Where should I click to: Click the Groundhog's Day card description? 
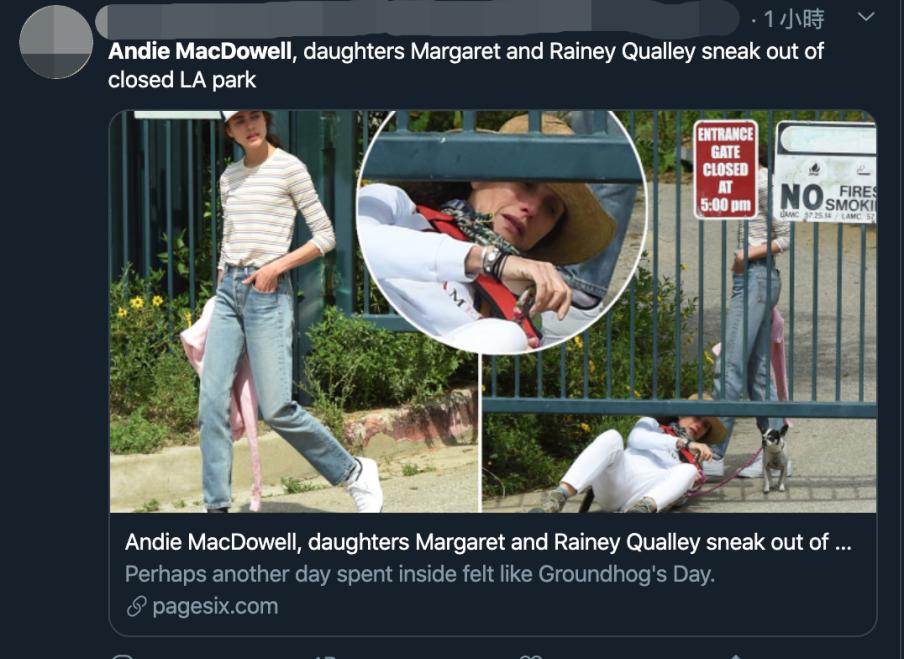420,574
